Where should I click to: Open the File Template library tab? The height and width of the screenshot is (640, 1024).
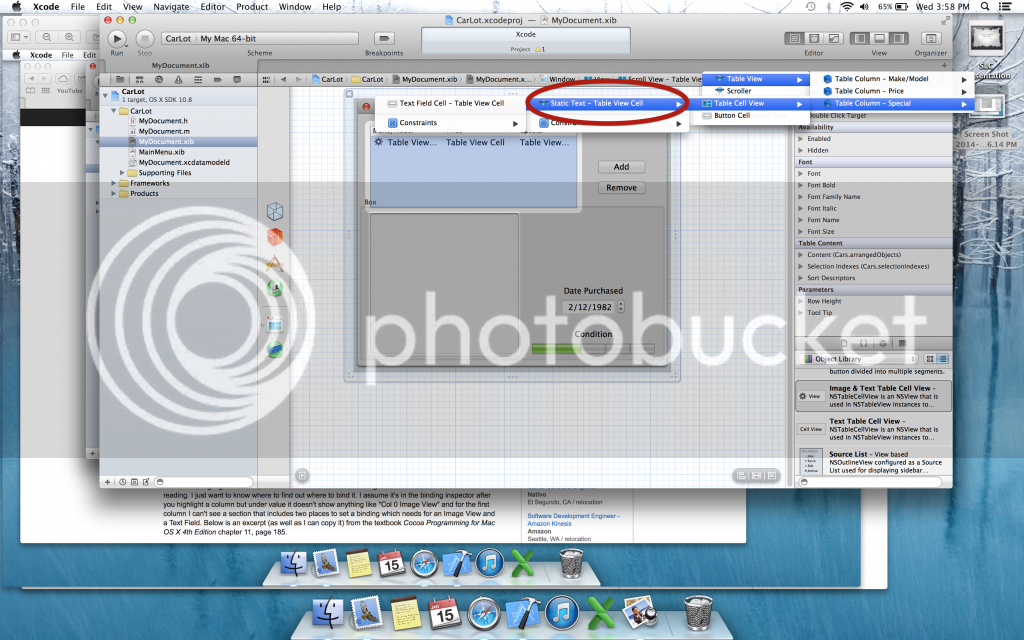click(x=844, y=344)
